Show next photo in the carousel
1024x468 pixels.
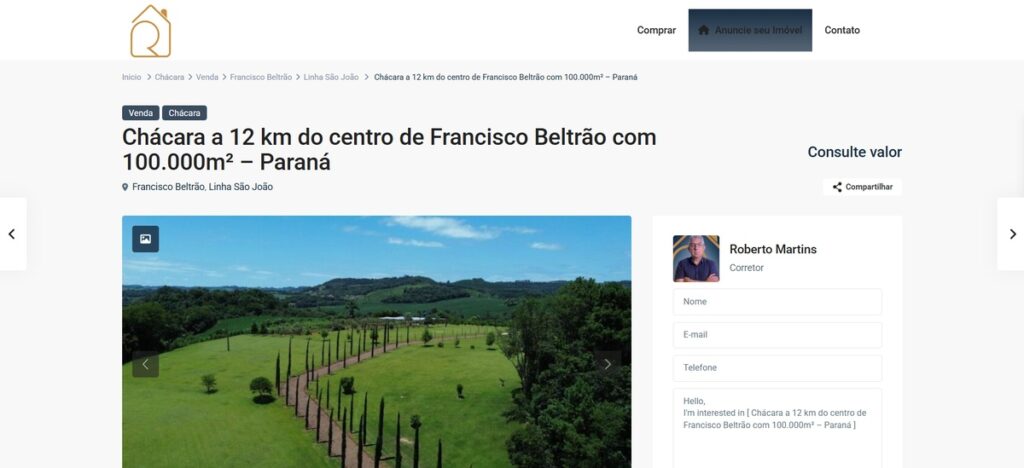click(607, 364)
